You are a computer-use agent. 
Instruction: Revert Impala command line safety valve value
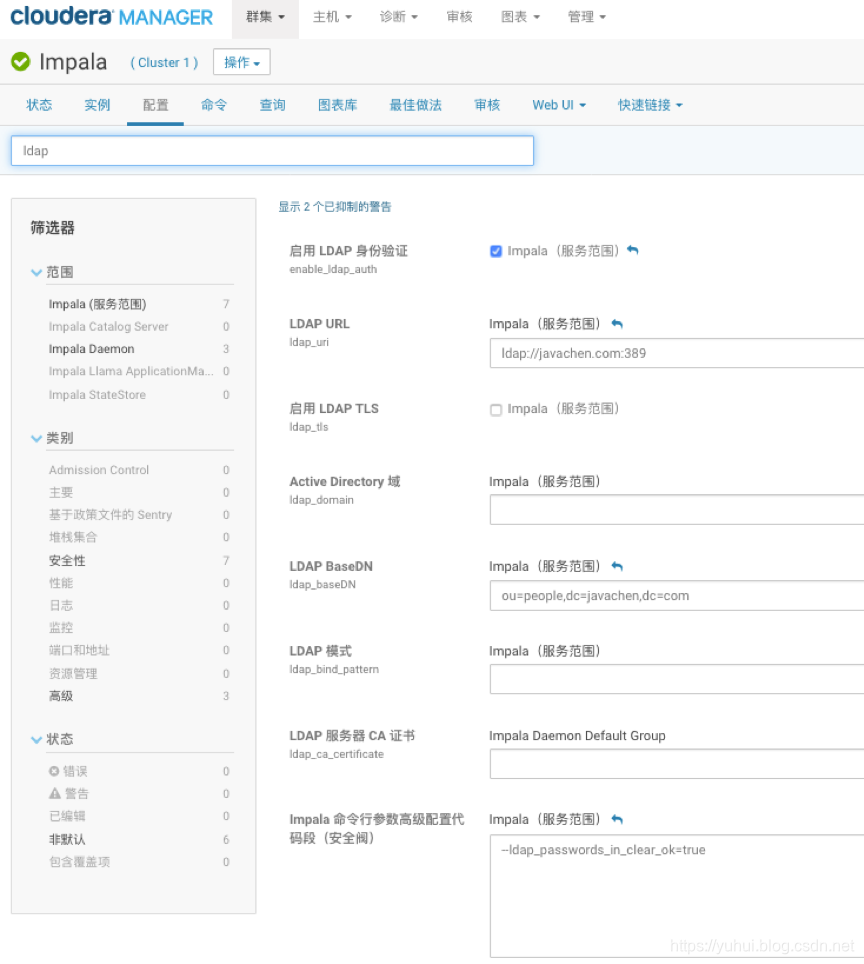pos(617,820)
